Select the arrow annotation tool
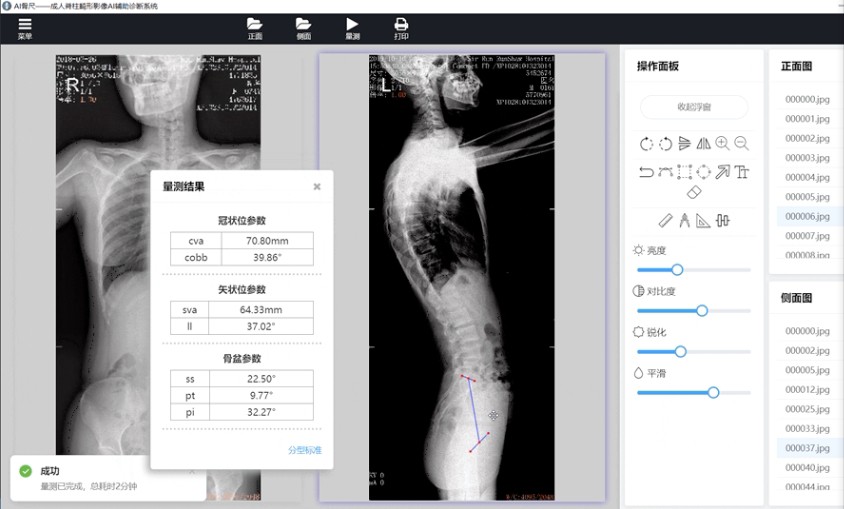The image size is (844, 509). click(x=722, y=172)
